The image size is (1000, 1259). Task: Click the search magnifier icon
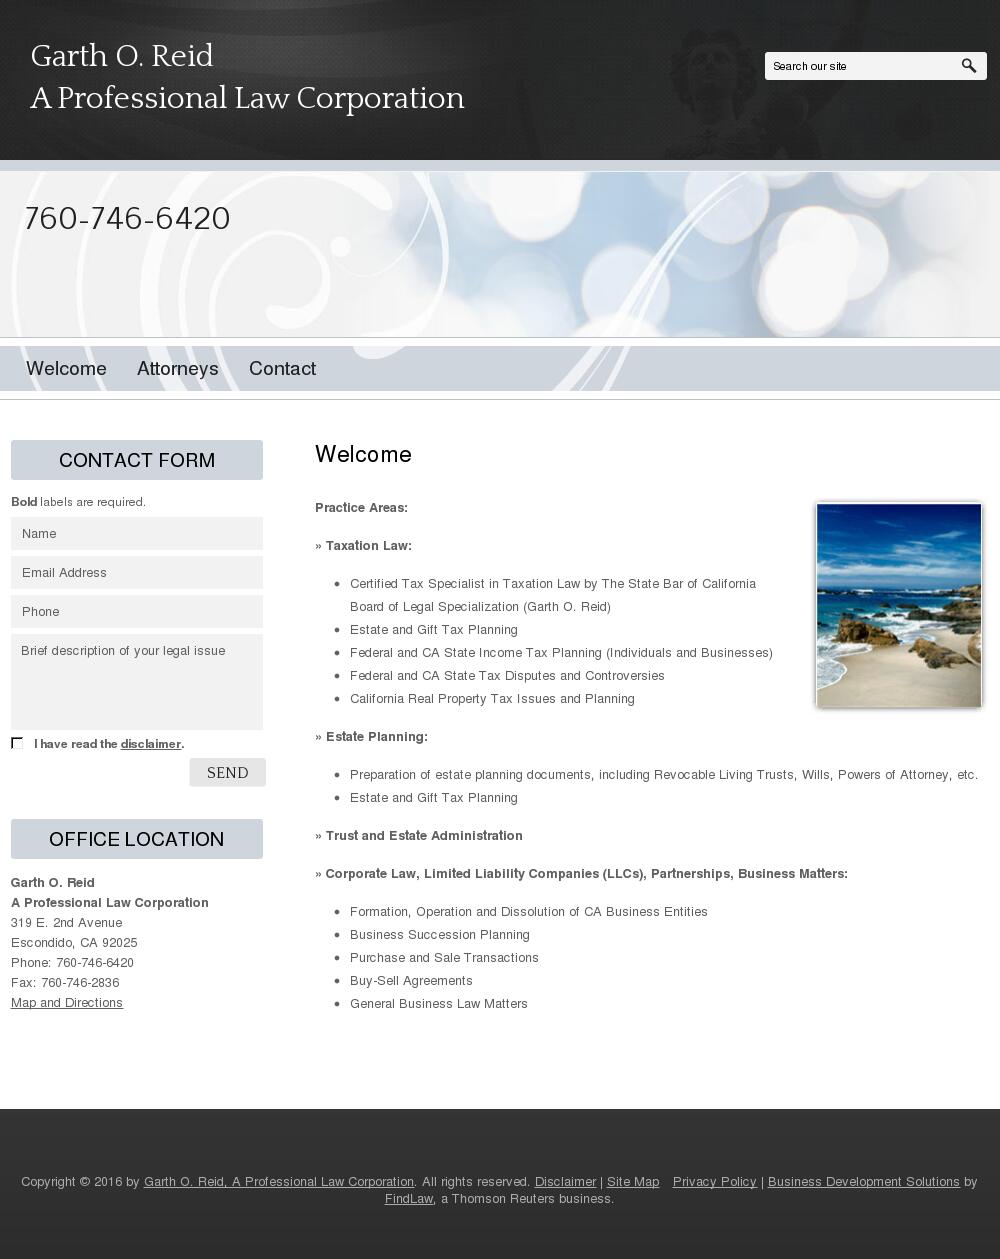pos(968,66)
